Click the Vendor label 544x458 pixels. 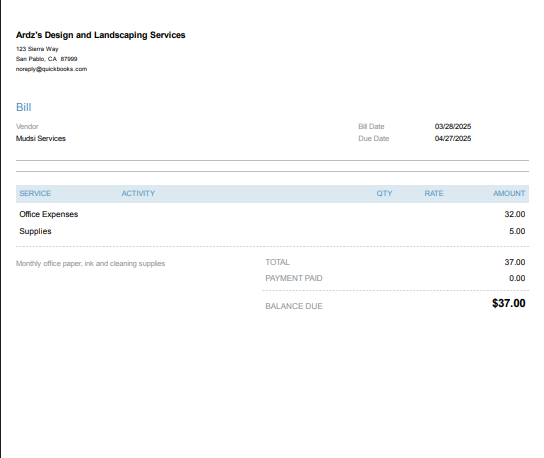tap(27, 127)
